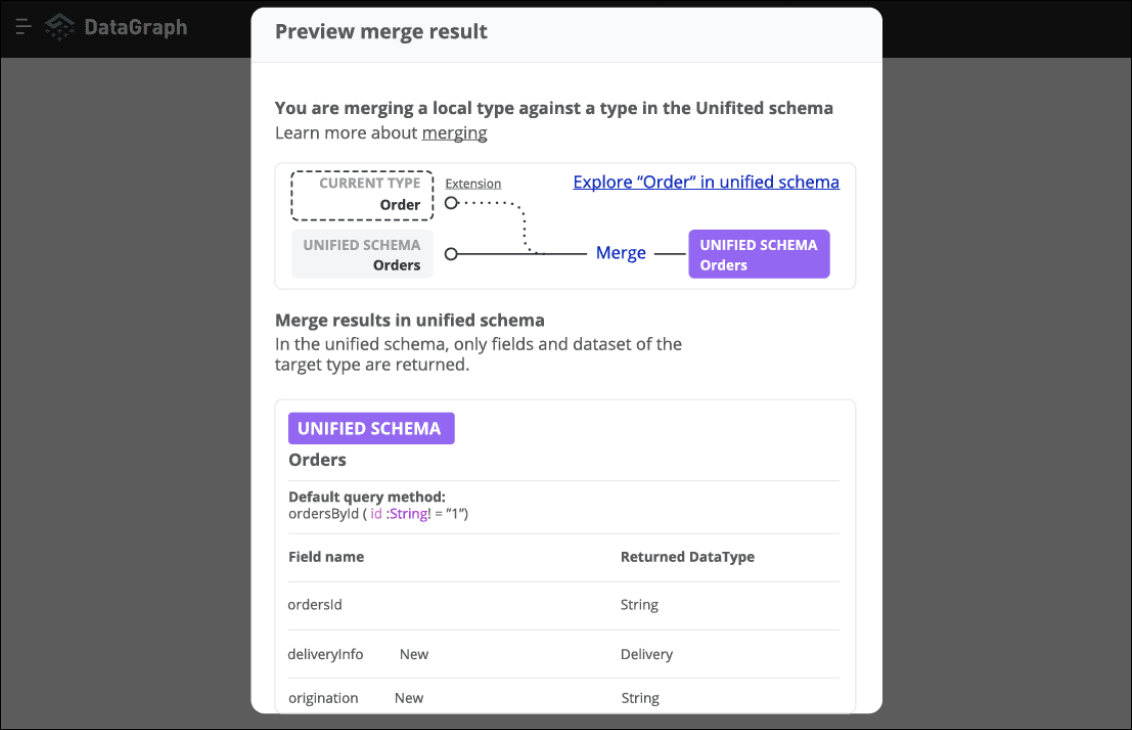Screen dimensions: 1132x730
Task: Click the Extension label in diagram
Action: pos(473,183)
